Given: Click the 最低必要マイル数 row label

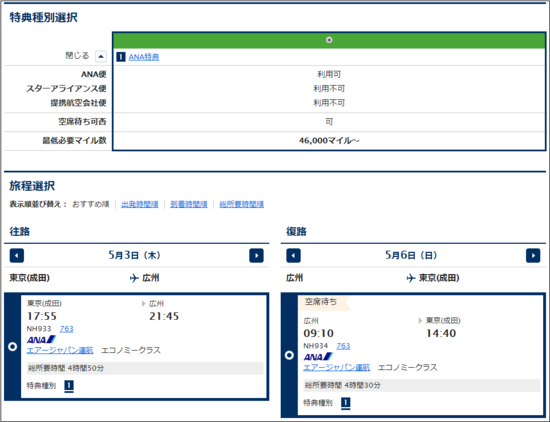Looking at the screenshot, I should [x=74, y=141].
